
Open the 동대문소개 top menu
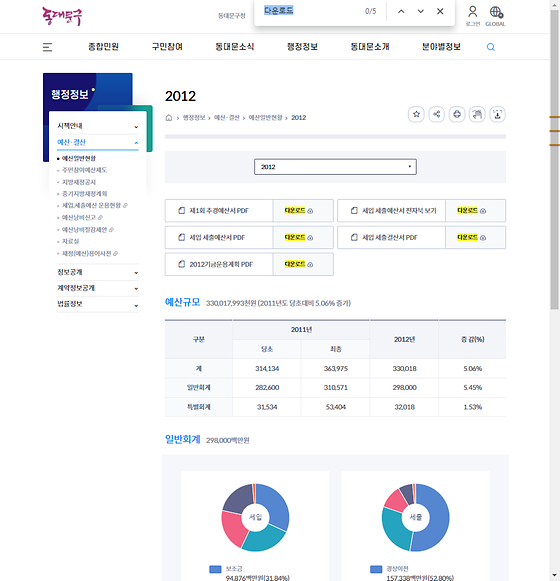[x=370, y=47]
